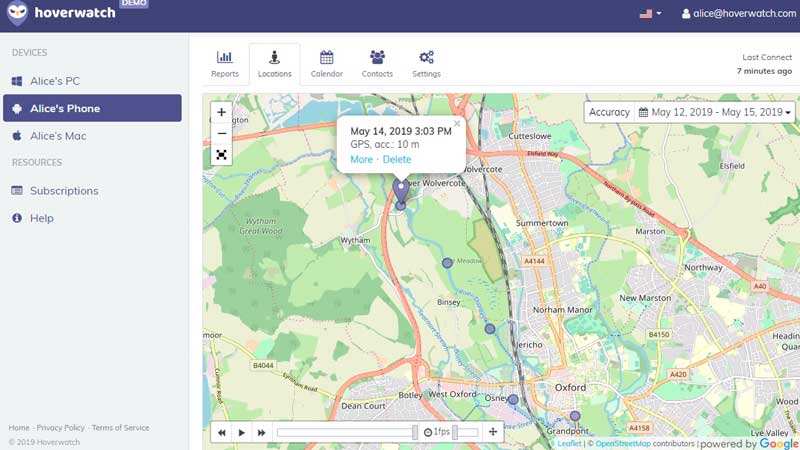Click the selected location pin marker
The image size is (800, 450).
[401, 190]
